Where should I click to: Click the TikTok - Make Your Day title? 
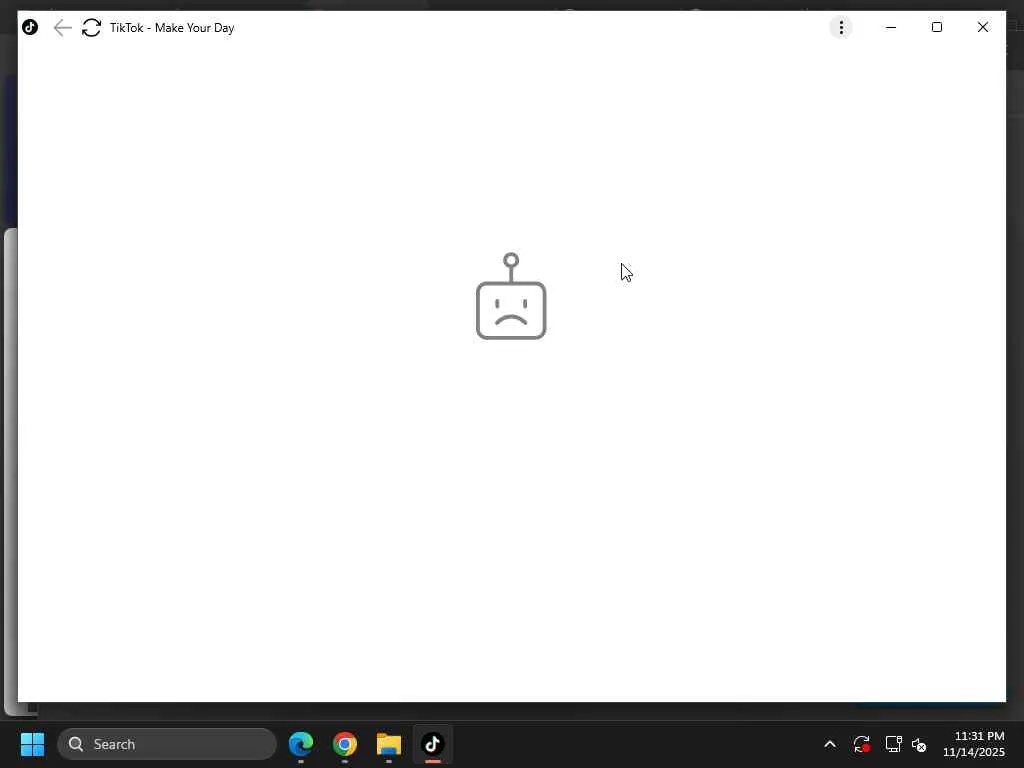pyautogui.click(x=172, y=27)
